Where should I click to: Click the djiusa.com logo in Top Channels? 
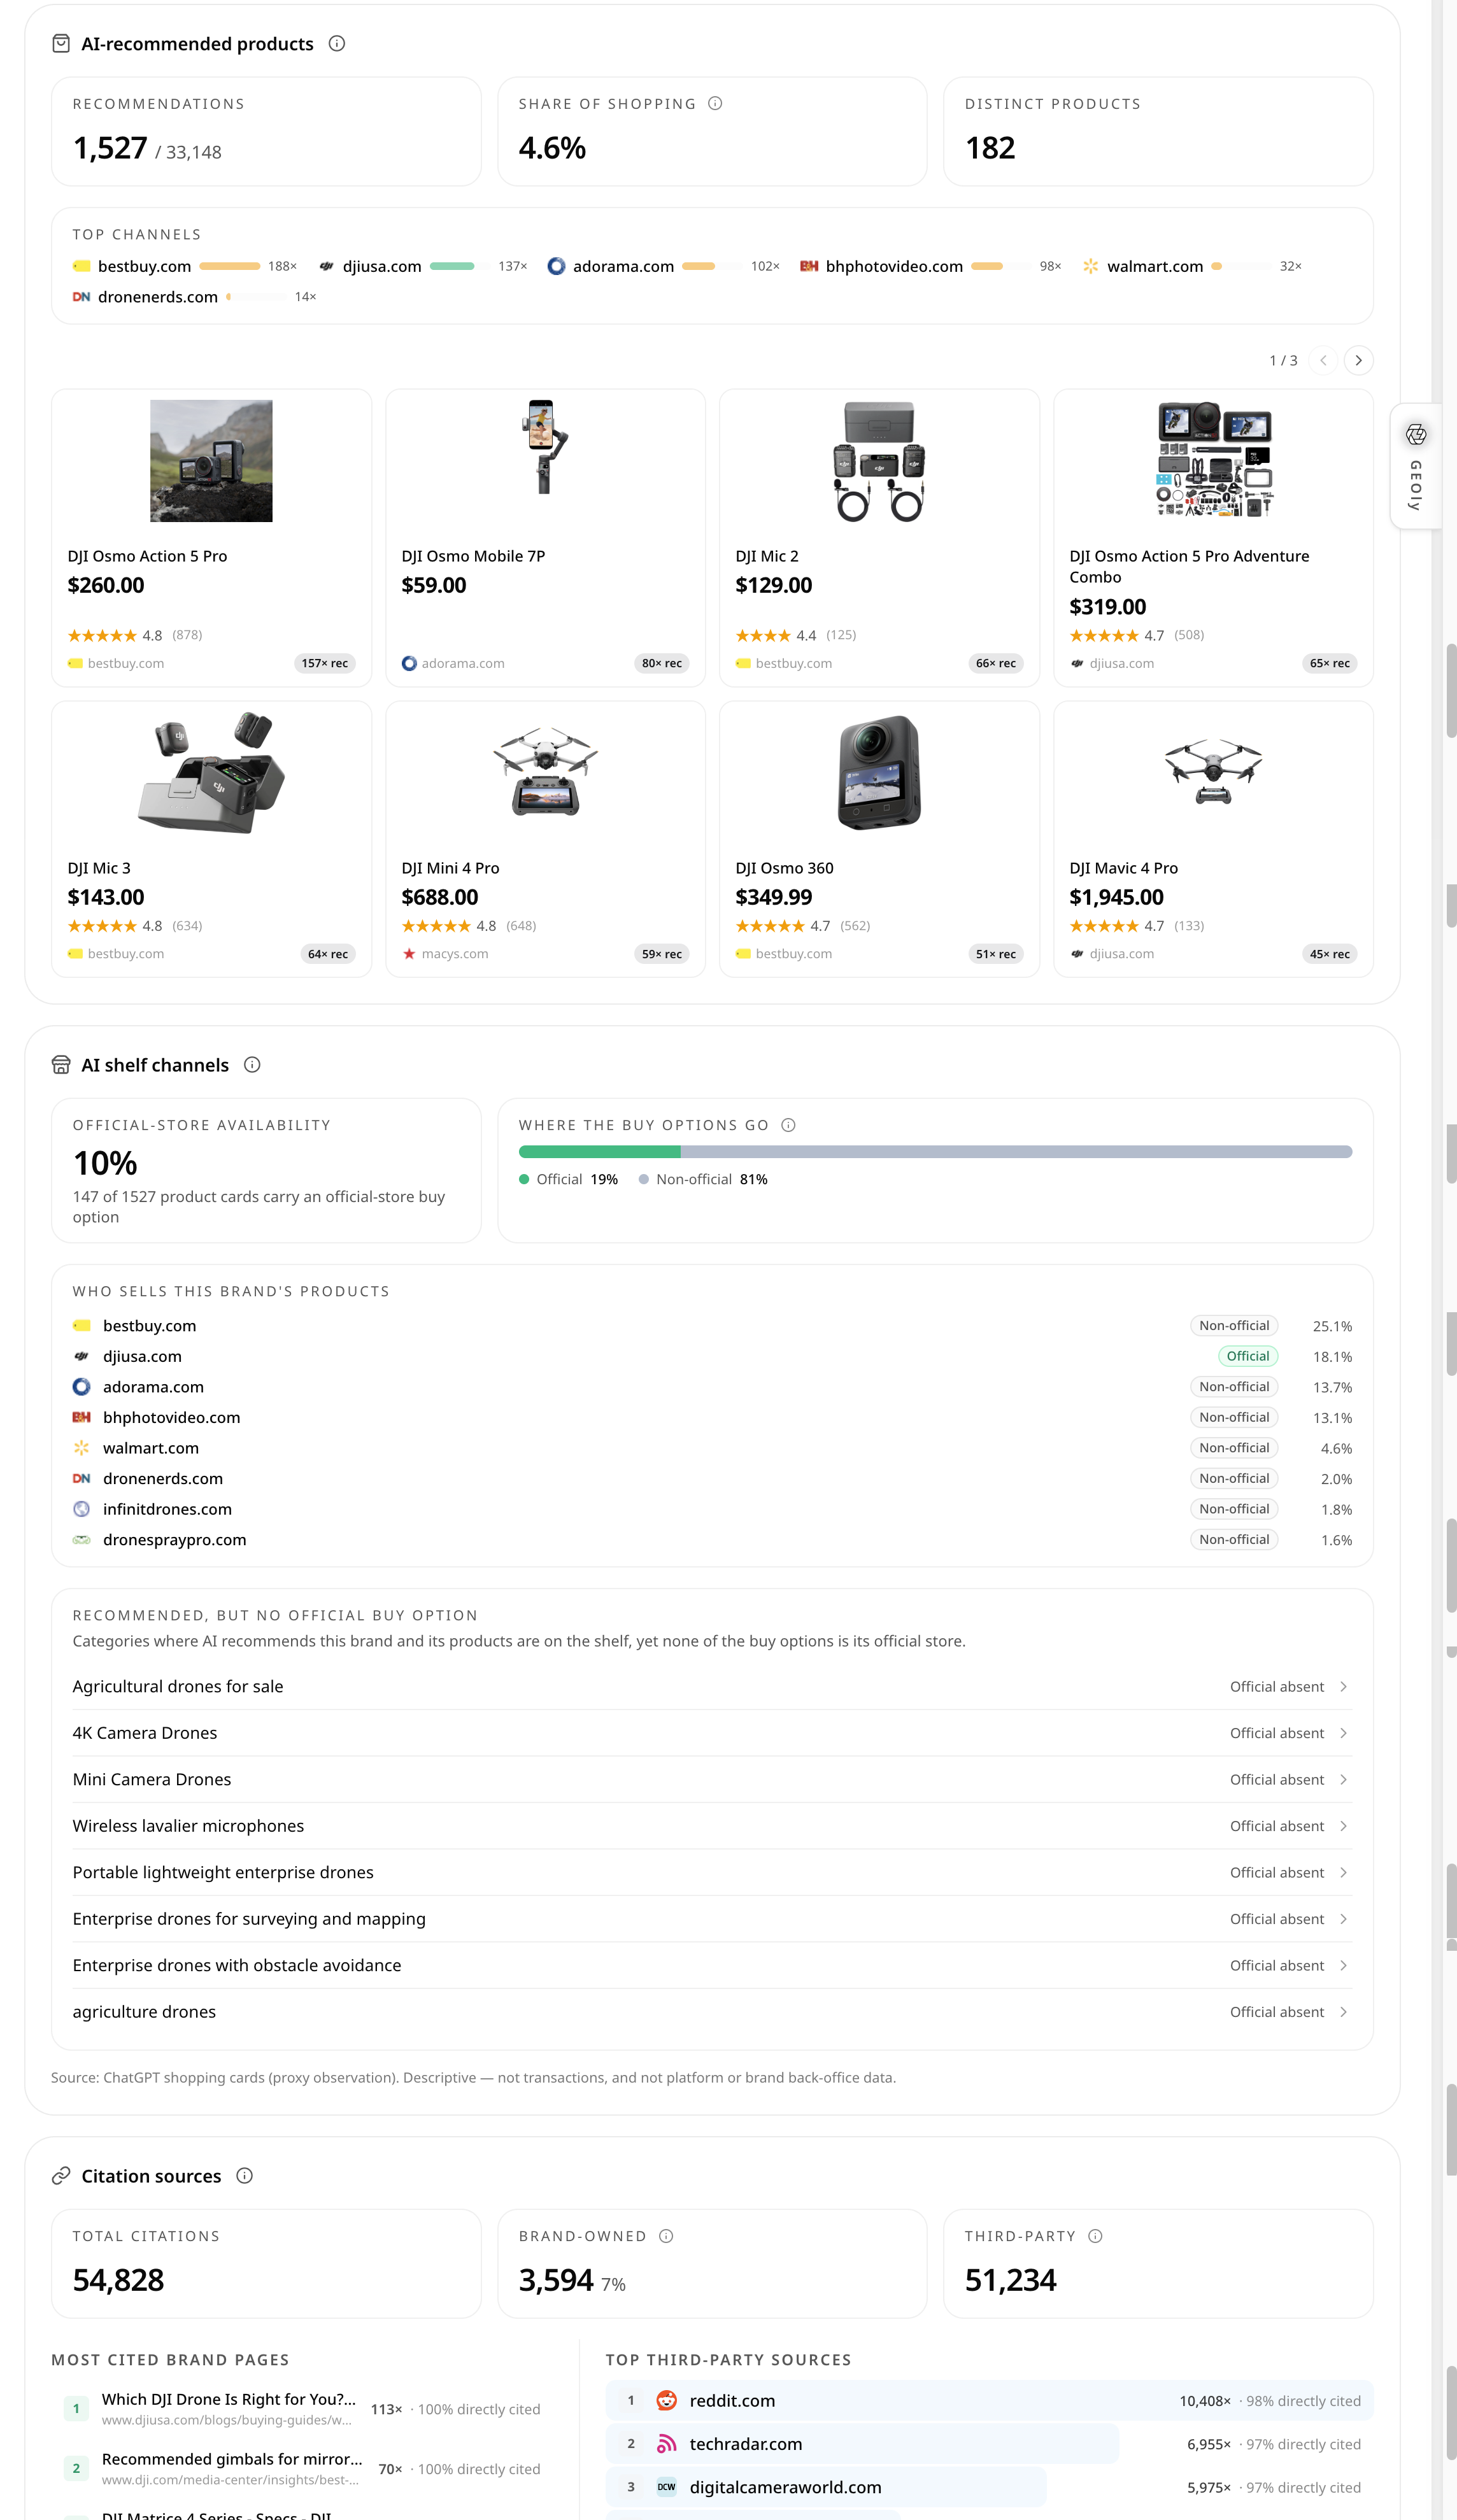point(326,266)
